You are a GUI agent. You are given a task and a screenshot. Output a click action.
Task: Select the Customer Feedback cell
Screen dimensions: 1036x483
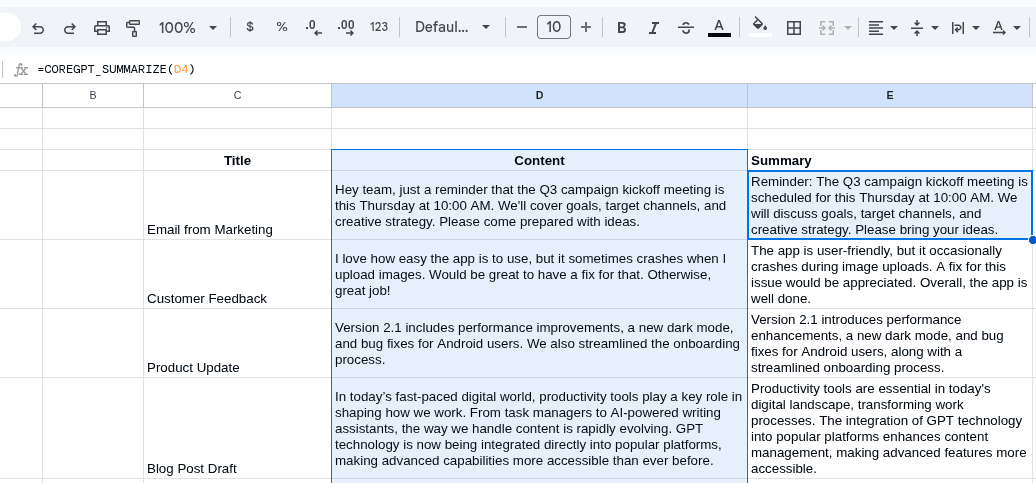tap(237, 274)
